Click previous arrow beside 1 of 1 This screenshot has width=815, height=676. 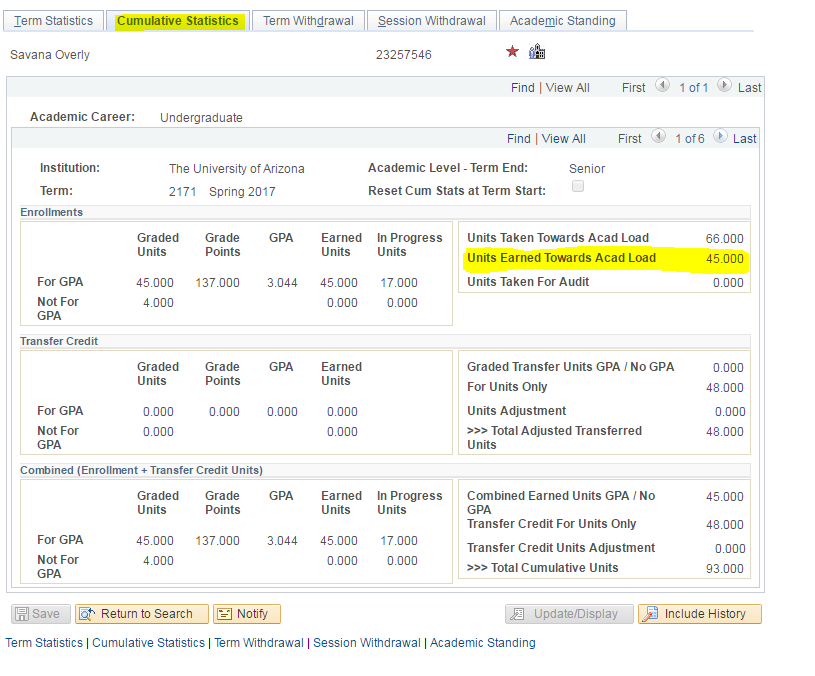pyautogui.click(x=662, y=86)
